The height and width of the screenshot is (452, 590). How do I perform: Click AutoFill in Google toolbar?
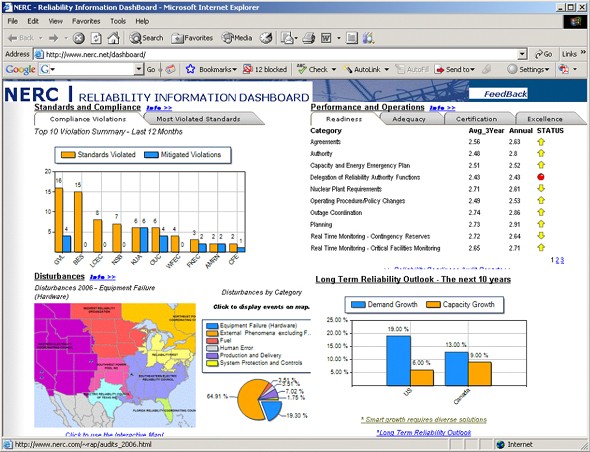[x=412, y=69]
